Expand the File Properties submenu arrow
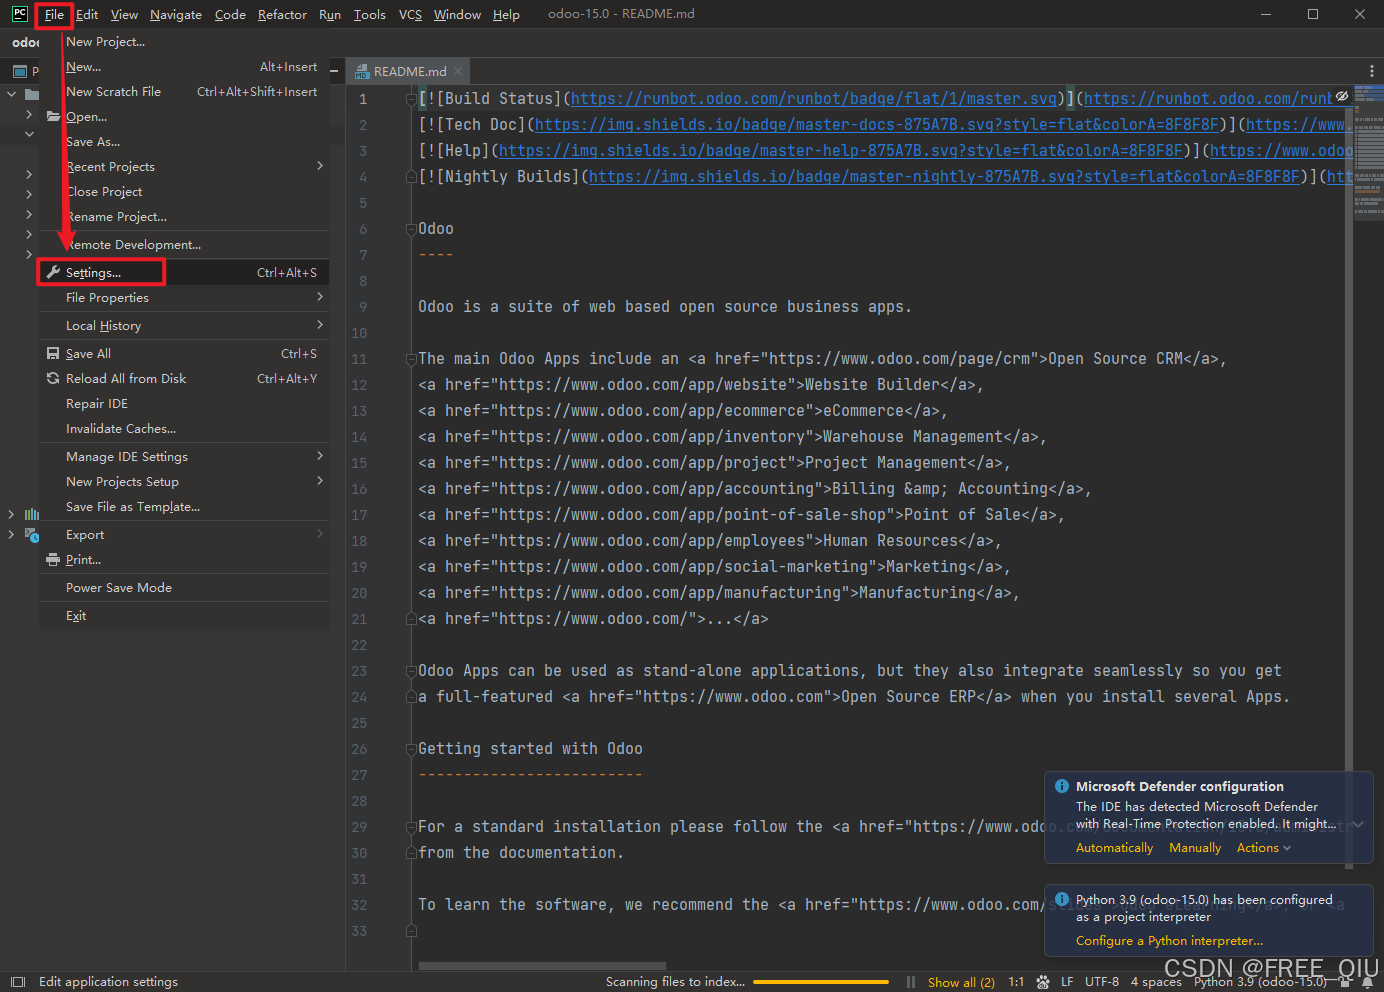 coord(320,297)
